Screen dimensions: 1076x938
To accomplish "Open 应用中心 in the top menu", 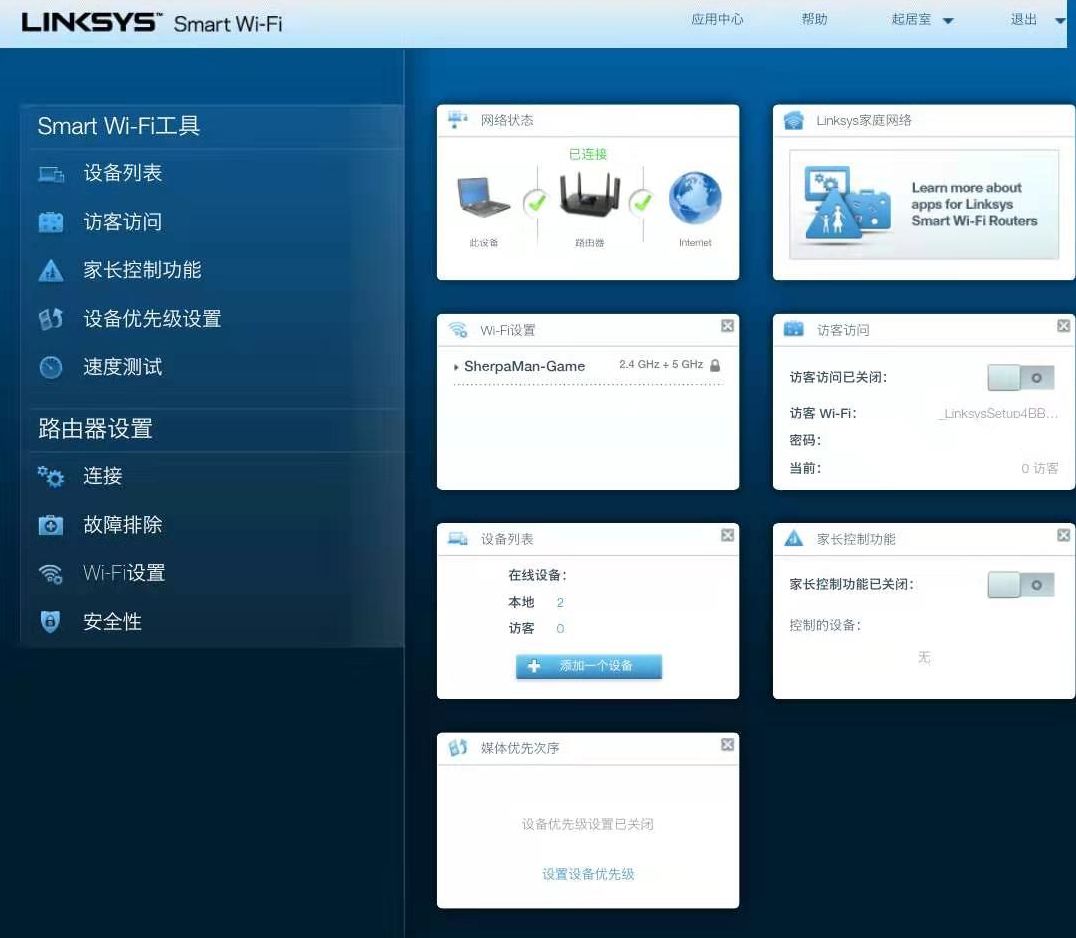I will tap(717, 19).
